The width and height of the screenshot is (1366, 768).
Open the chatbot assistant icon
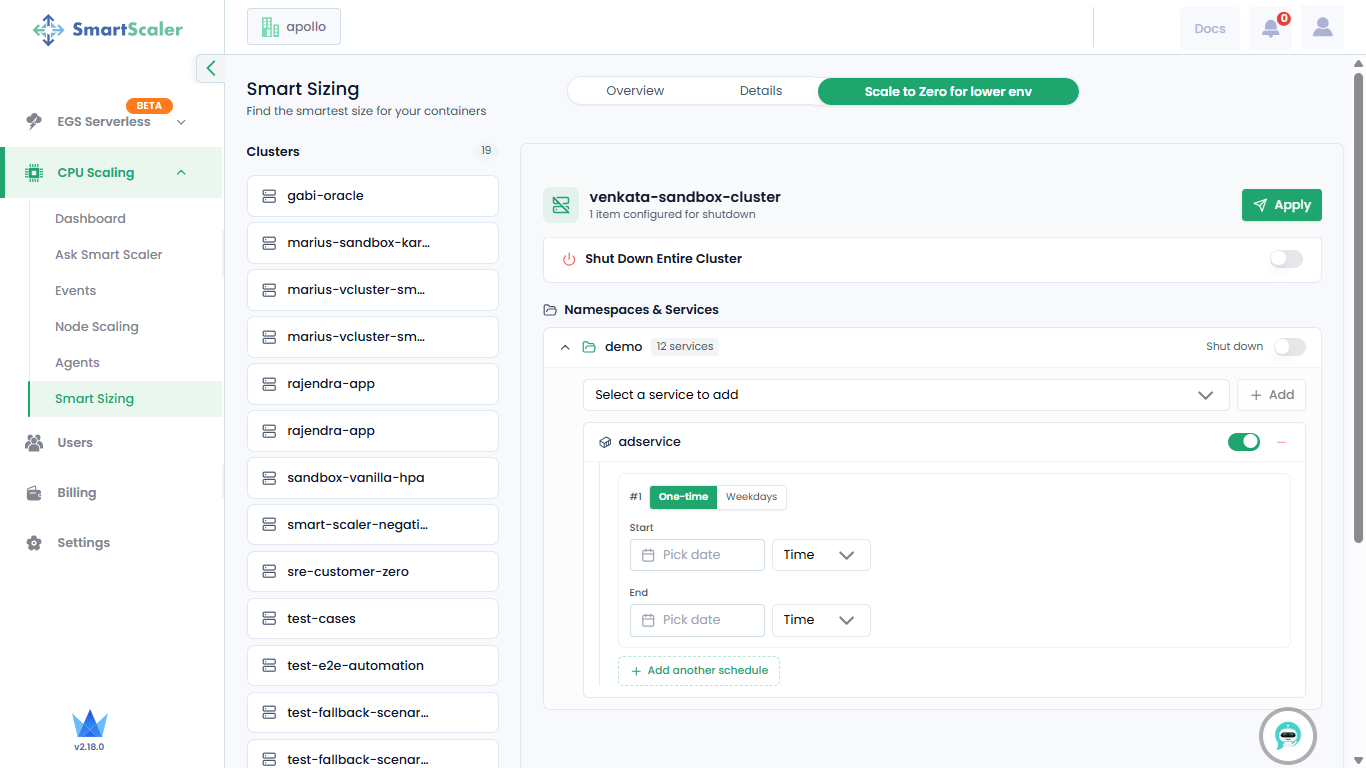(x=1287, y=736)
